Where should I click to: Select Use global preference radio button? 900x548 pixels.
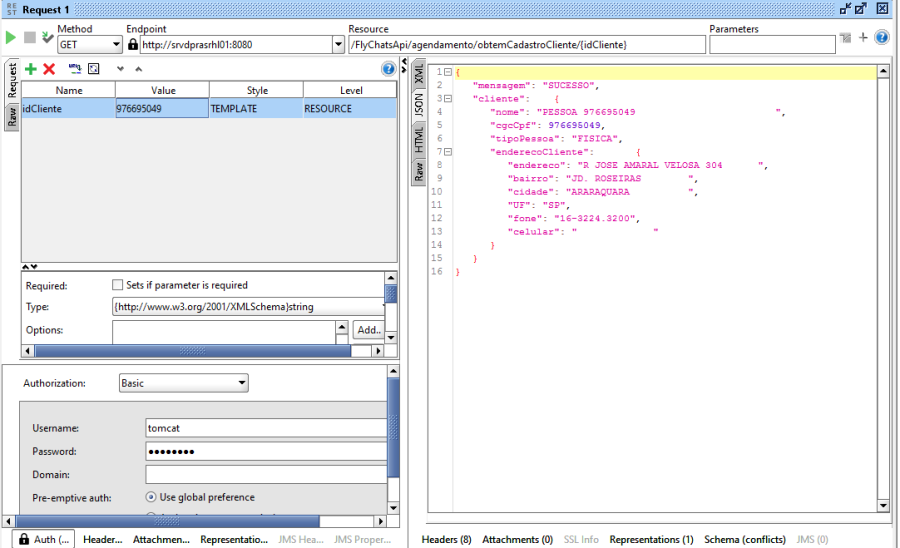point(151,497)
